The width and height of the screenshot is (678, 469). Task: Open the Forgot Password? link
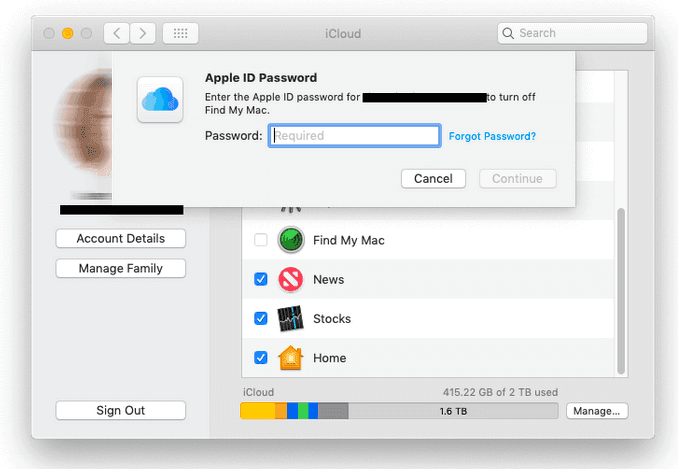(492, 136)
